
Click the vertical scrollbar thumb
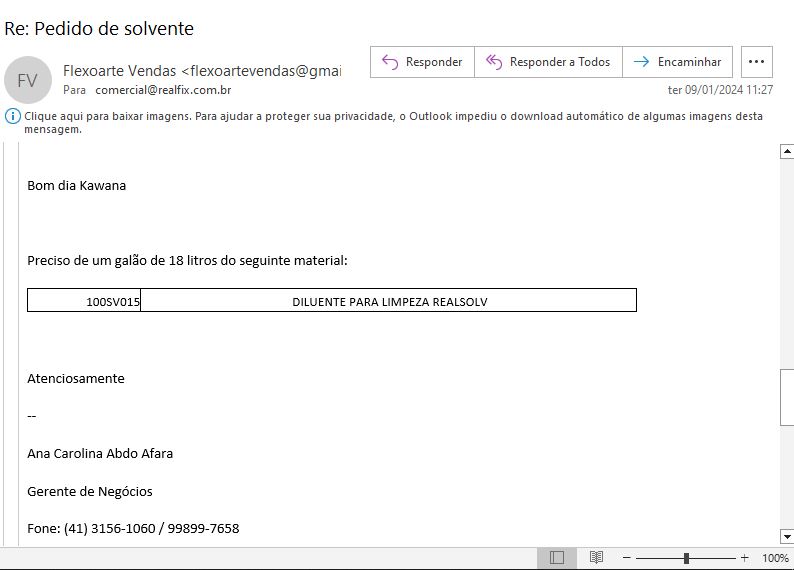[786, 397]
